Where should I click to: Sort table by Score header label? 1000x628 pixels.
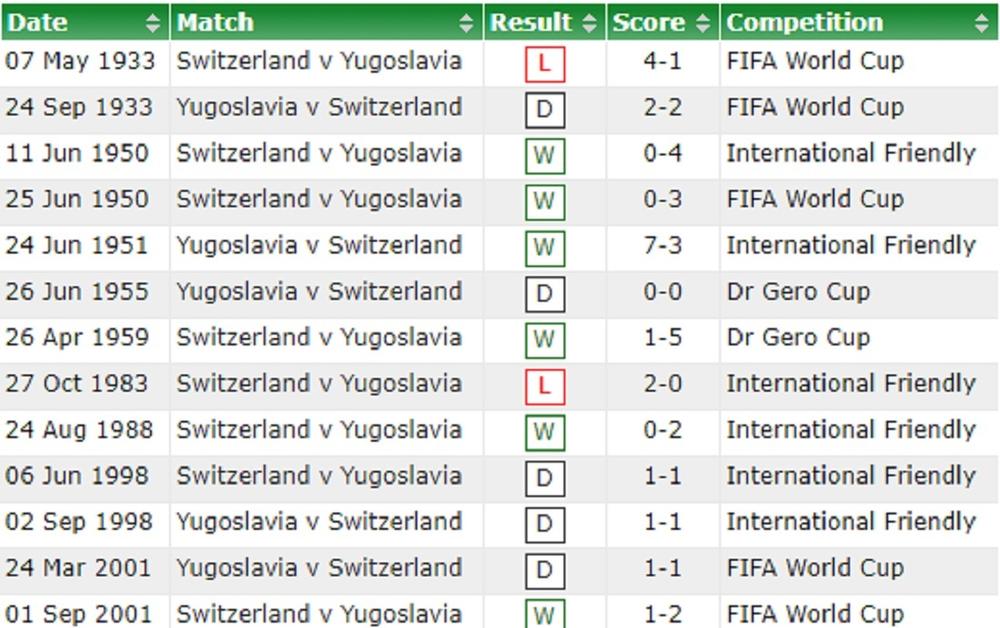click(648, 23)
